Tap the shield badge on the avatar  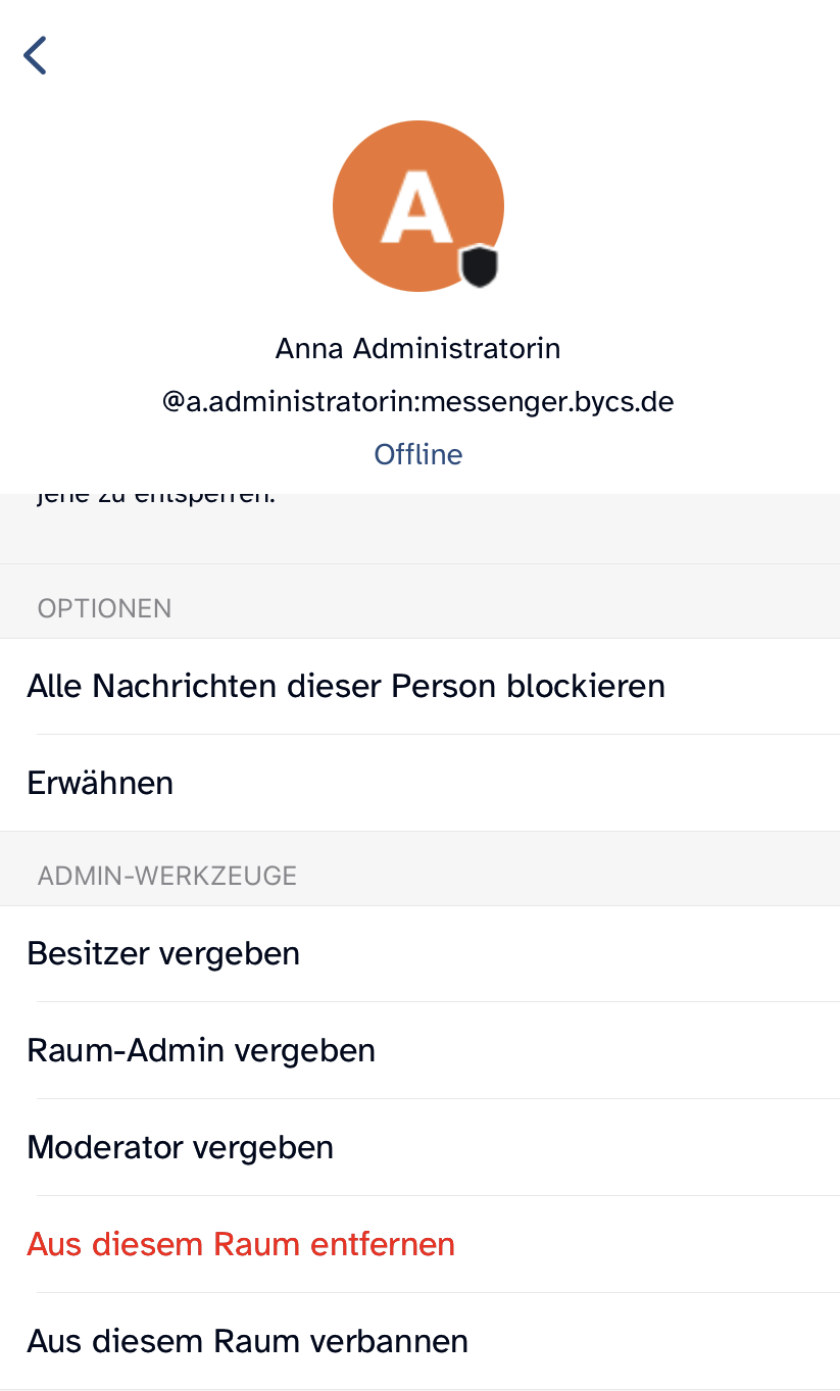[480, 267]
